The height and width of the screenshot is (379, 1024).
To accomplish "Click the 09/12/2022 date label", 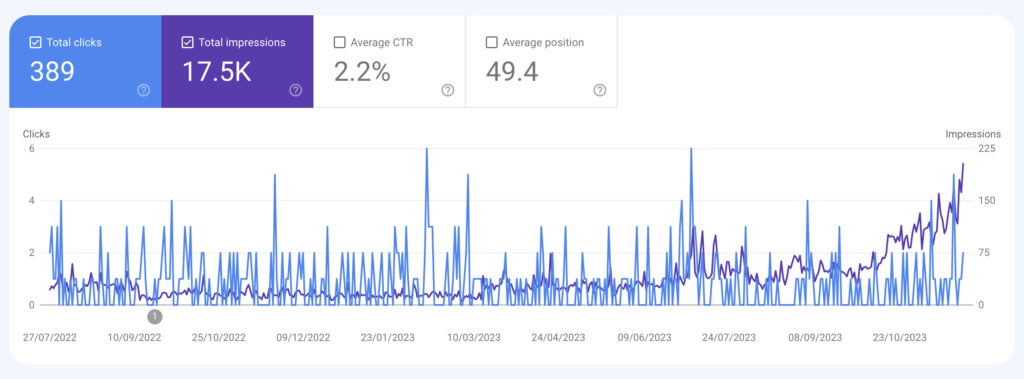I will [304, 338].
